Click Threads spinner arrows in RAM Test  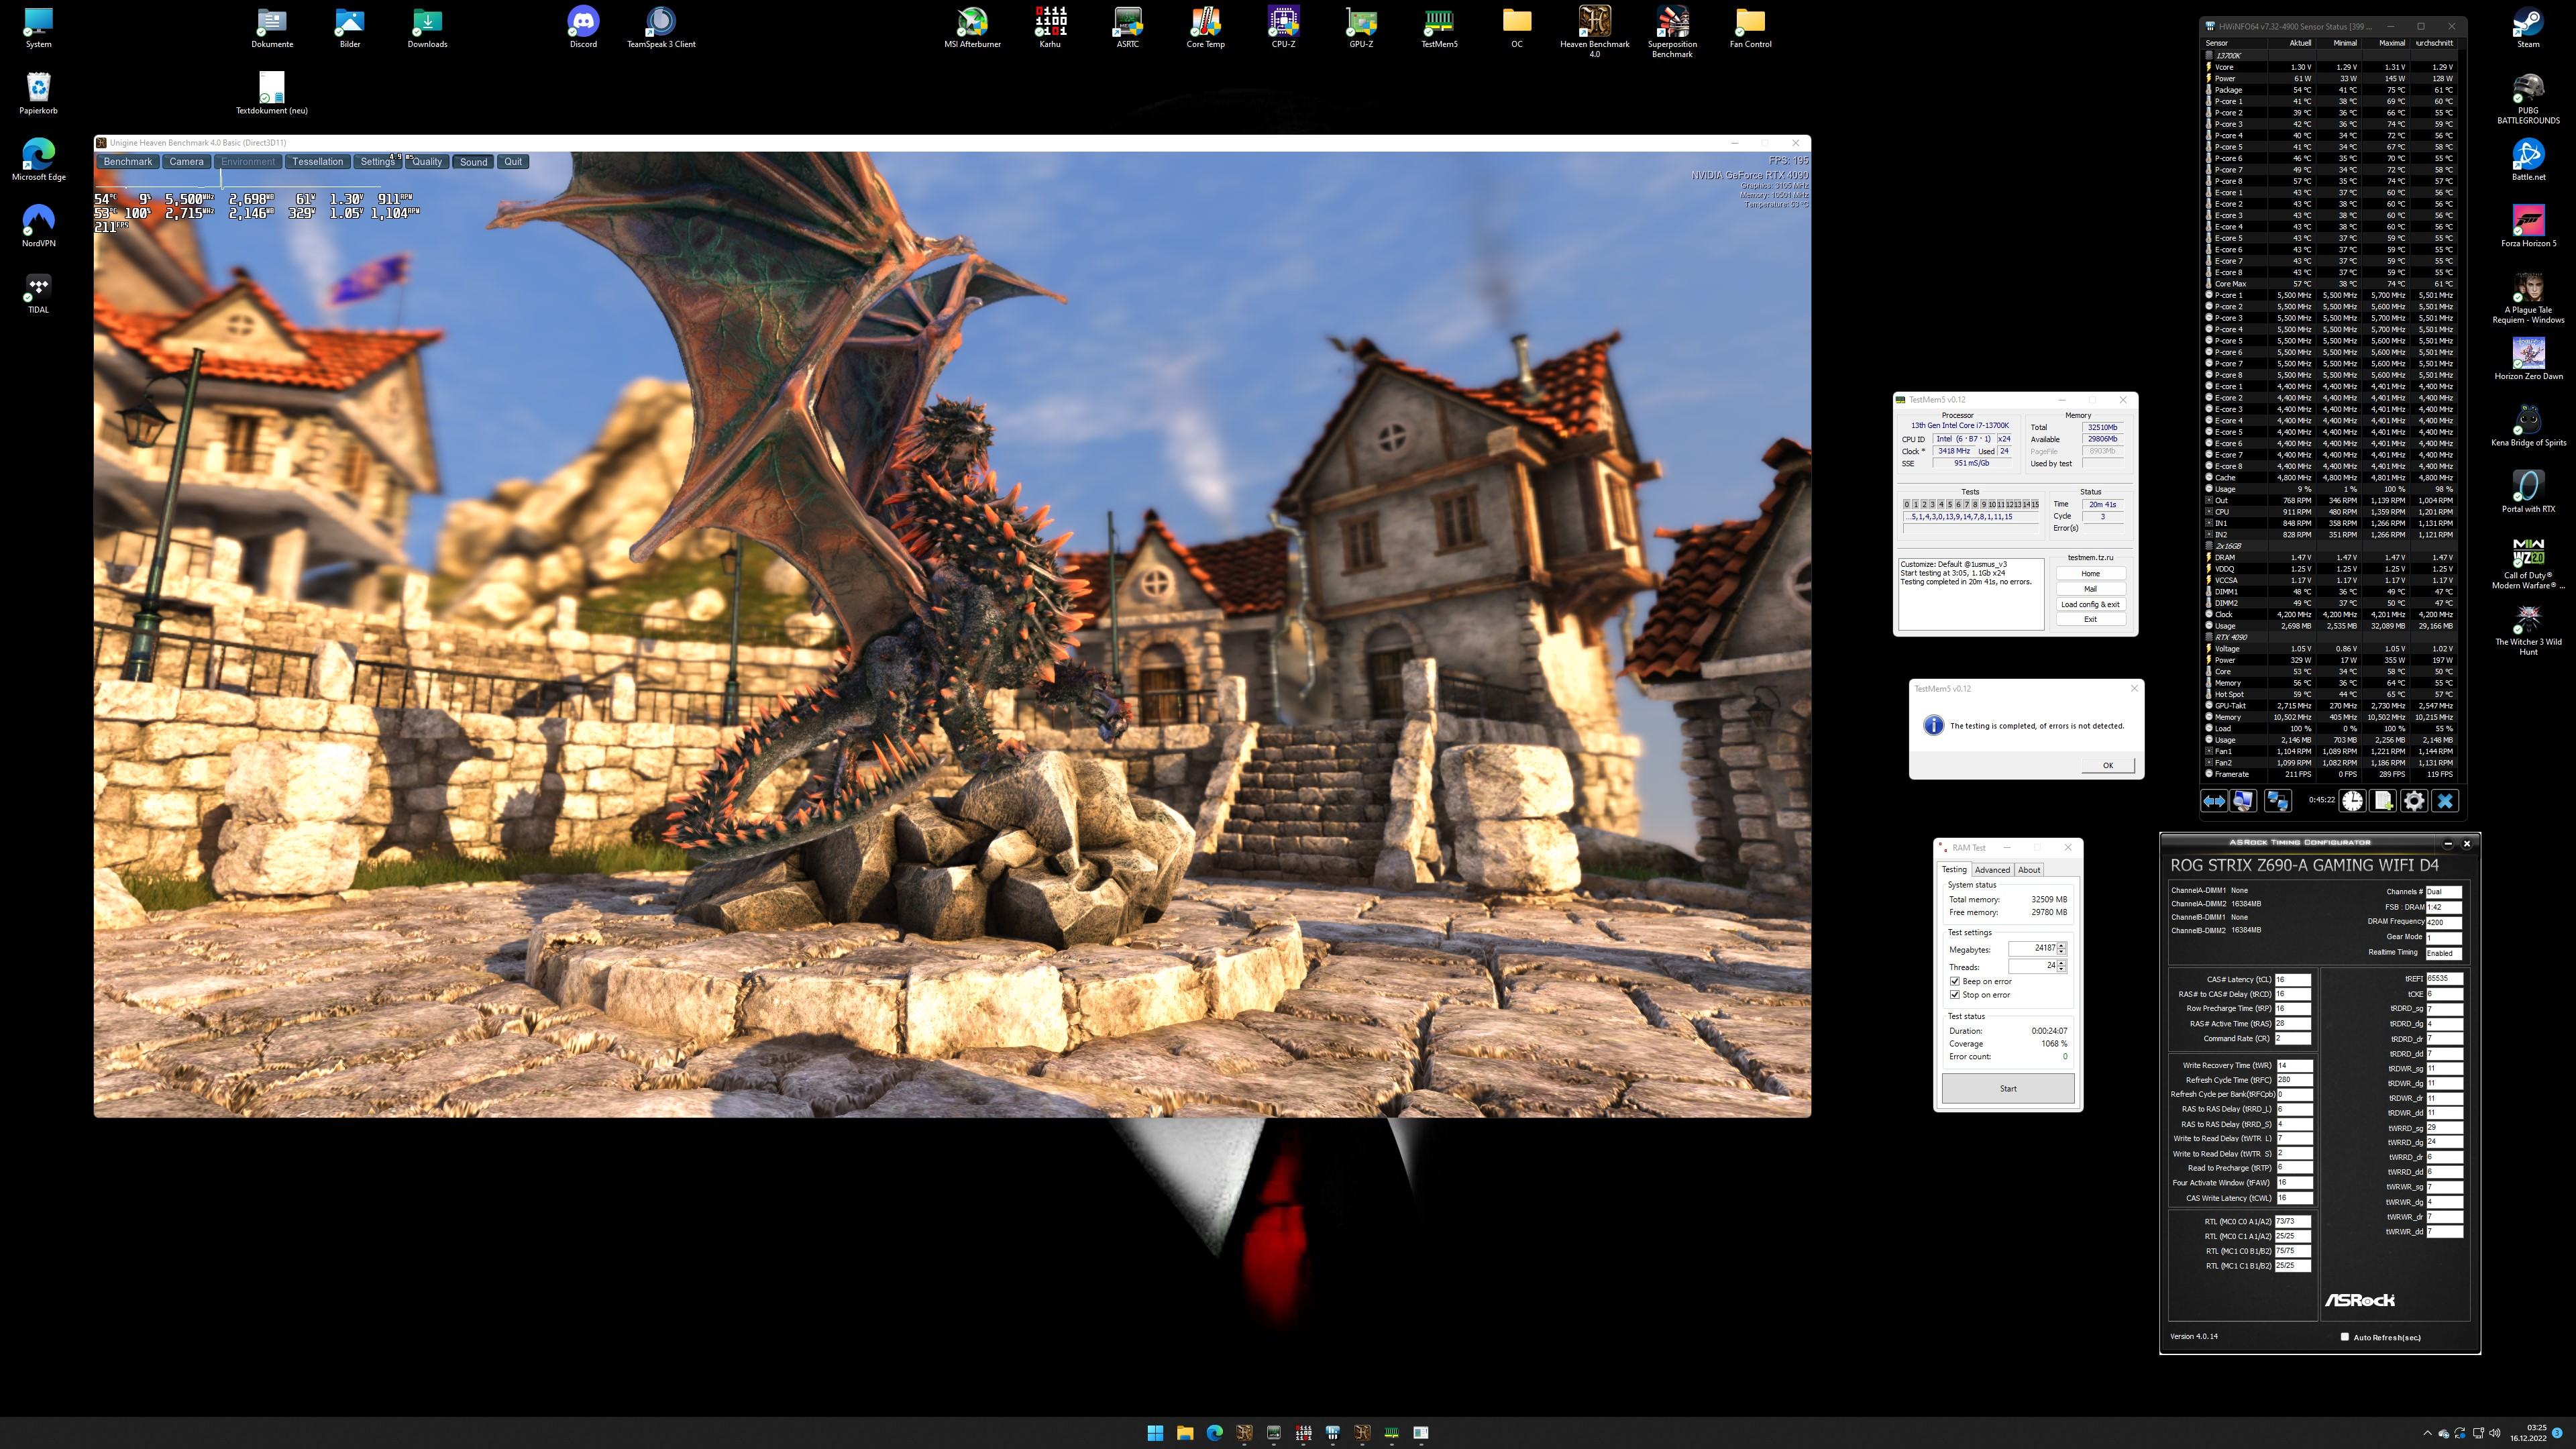pyautogui.click(x=2061, y=966)
